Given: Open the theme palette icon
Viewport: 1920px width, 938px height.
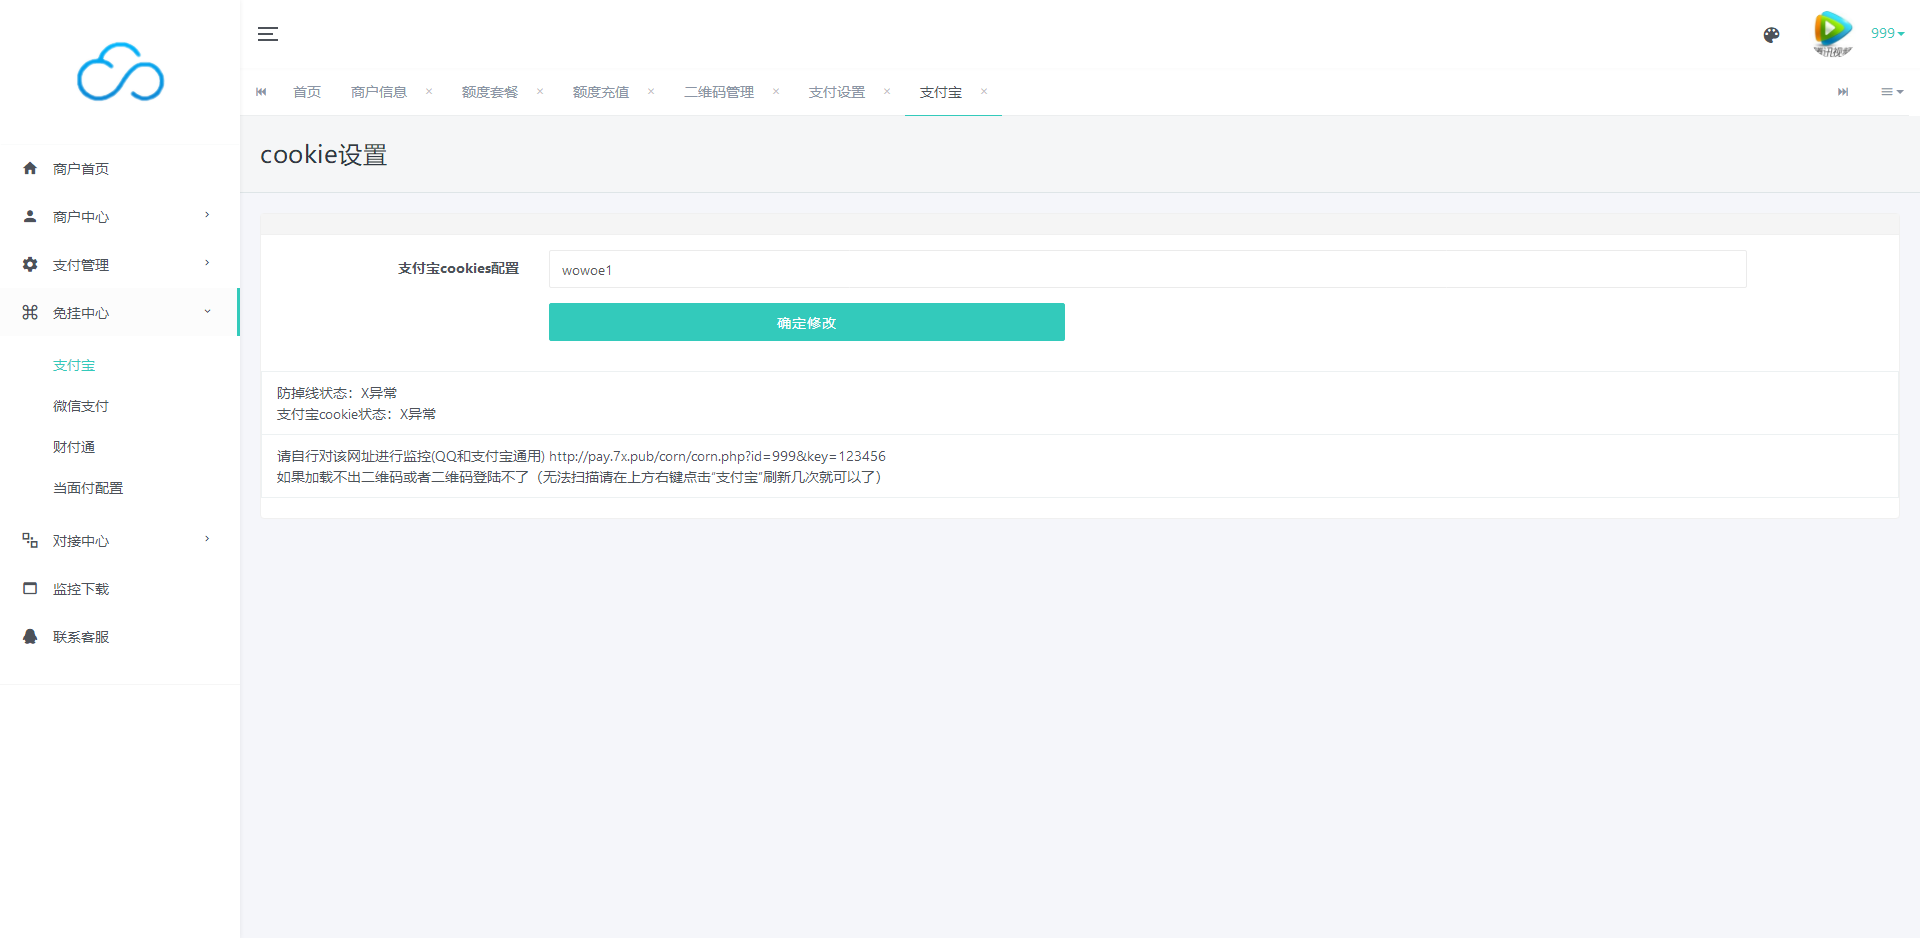Looking at the screenshot, I should [x=1771, y=35].
